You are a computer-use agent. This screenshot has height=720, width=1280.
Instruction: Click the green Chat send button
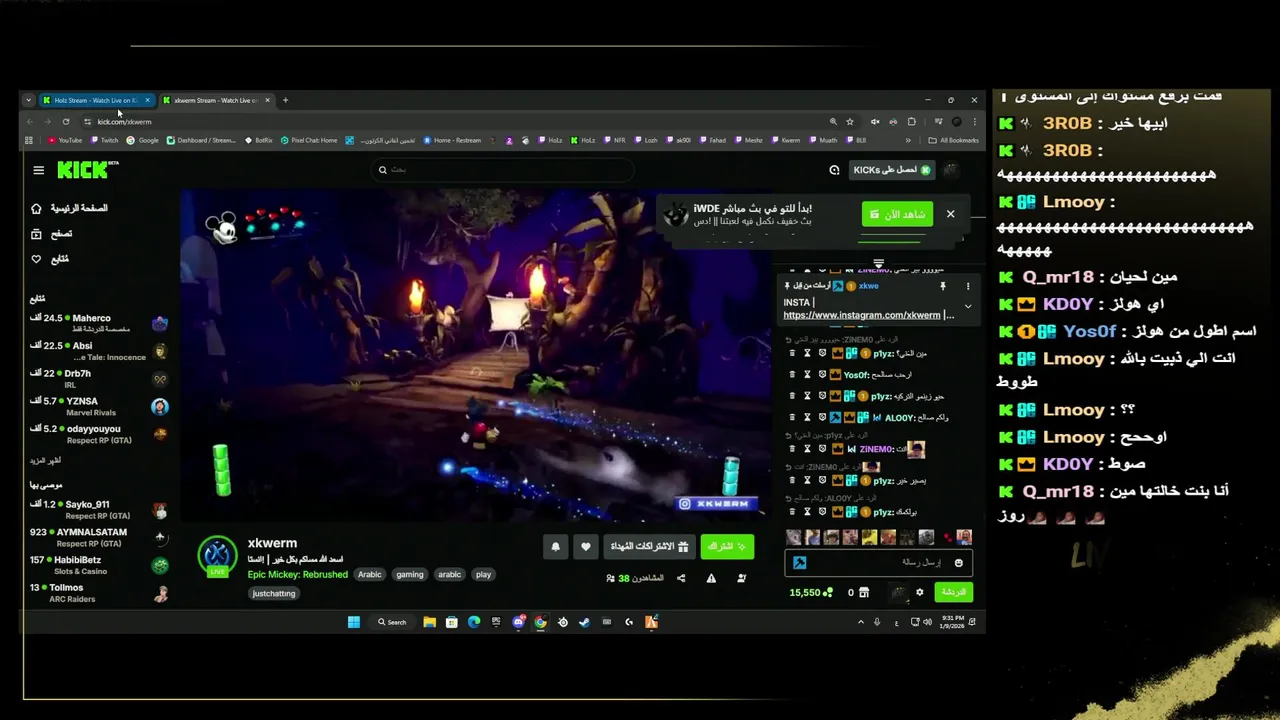(x=954, y=592)
